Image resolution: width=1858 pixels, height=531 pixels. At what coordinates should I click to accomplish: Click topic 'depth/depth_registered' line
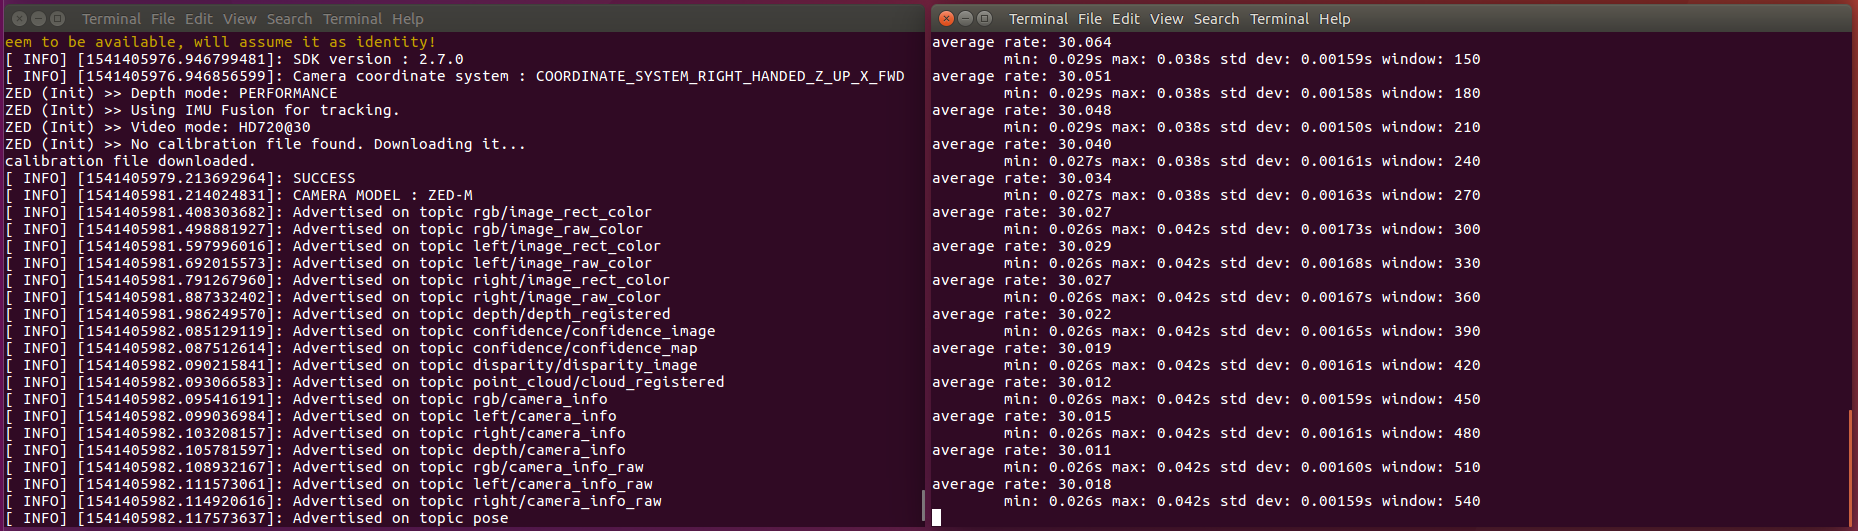(x=338, y=314)
